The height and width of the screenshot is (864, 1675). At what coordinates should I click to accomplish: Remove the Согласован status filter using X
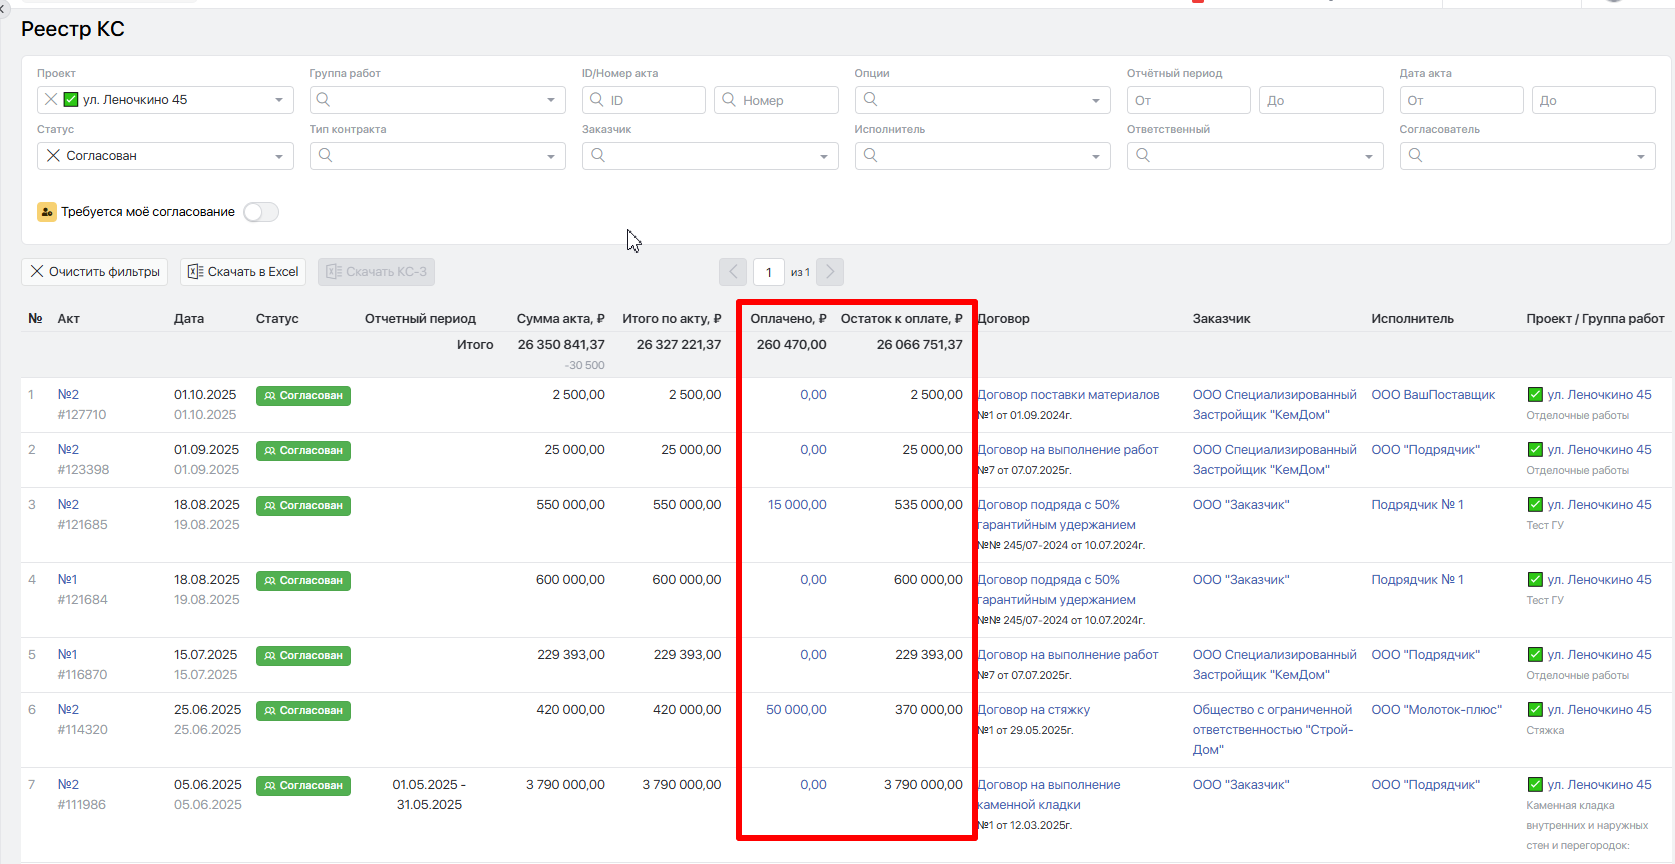click(x=53, y=156)
